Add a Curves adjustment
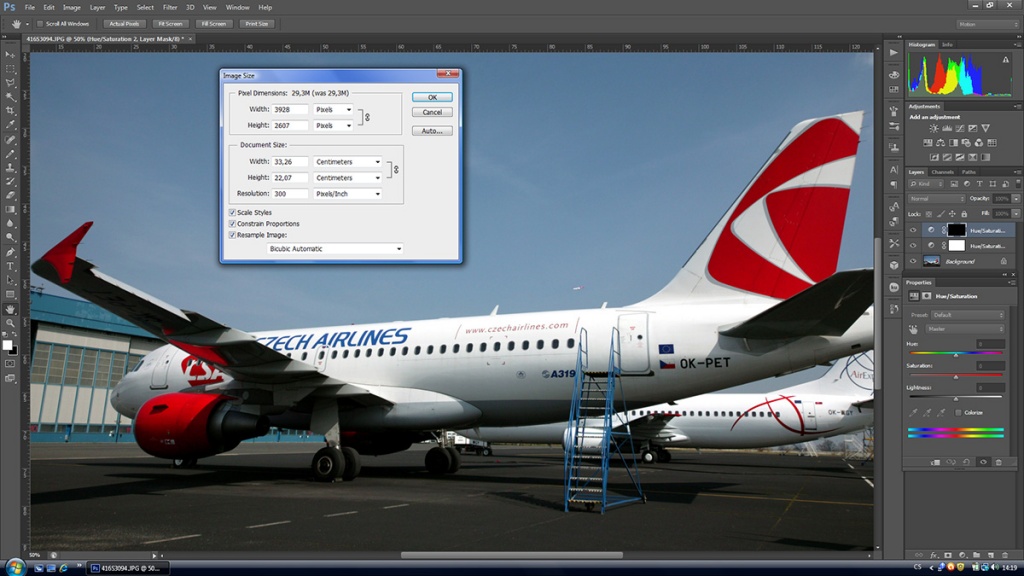 [960, 129]
